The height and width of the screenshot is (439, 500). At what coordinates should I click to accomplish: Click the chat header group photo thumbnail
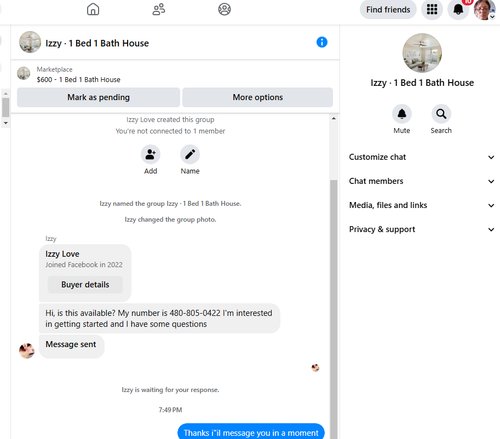(x=30, y=42)
